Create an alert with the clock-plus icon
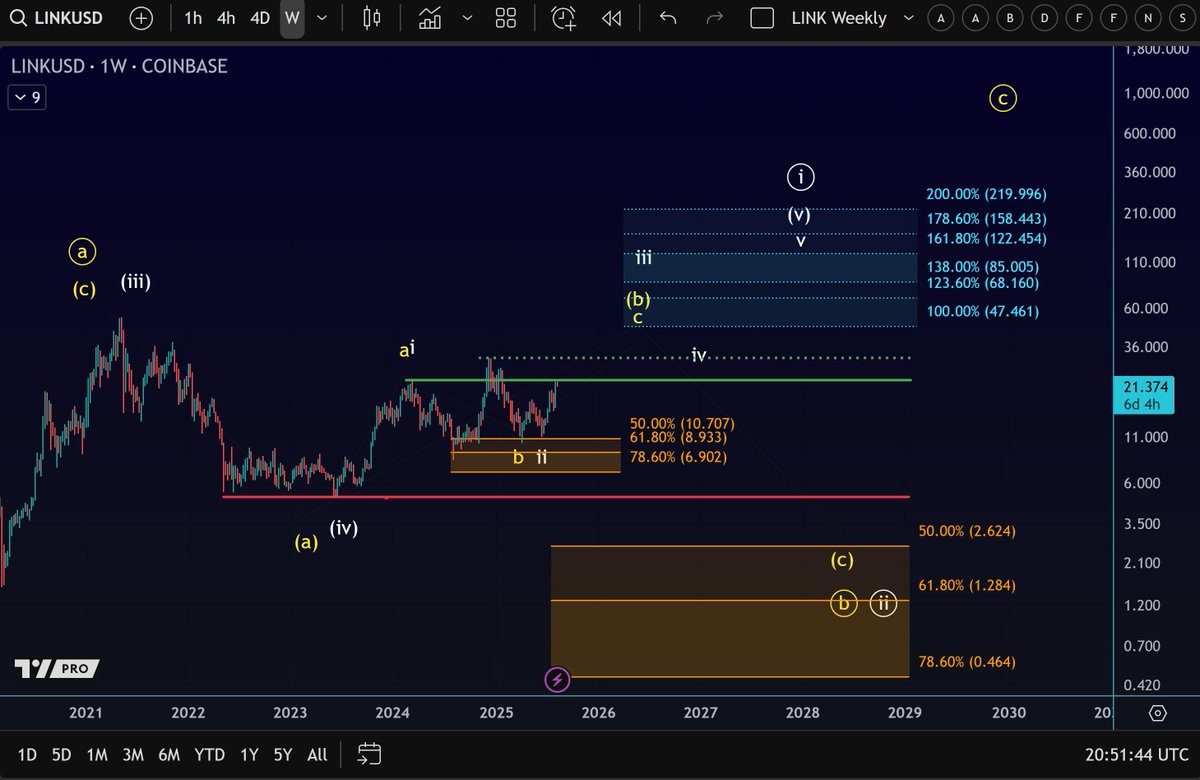The image size is (1200, 780). tap(562, 18)
